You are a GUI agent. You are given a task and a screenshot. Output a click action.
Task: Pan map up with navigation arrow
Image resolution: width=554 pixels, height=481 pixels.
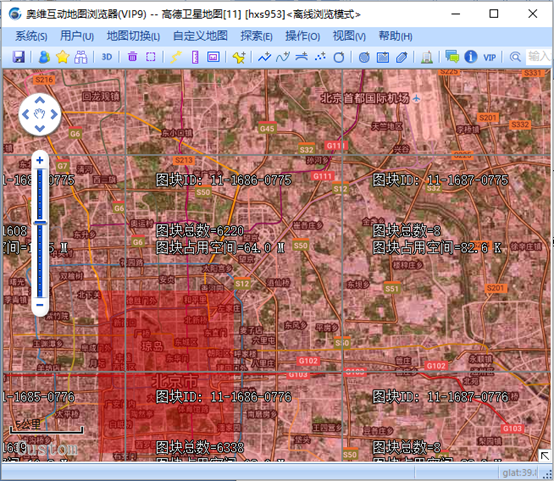point(40,100)
